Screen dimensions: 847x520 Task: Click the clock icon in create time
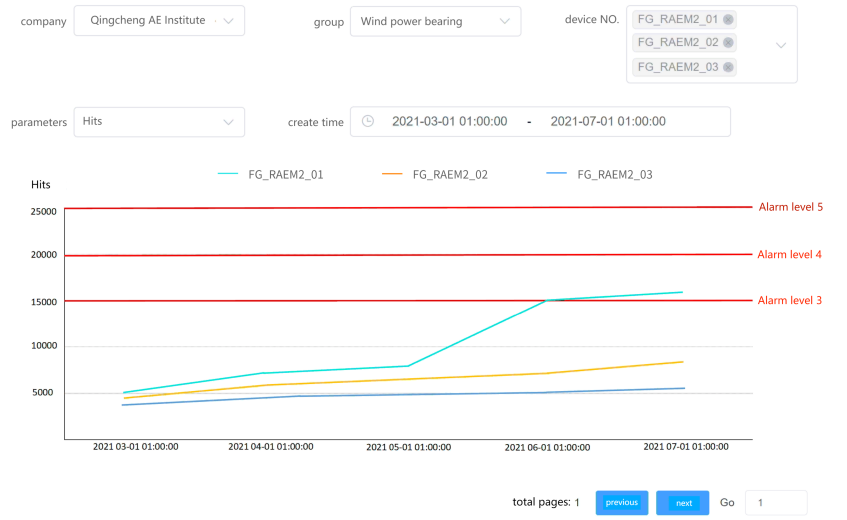pyautogui.click(x=367, y=121)
